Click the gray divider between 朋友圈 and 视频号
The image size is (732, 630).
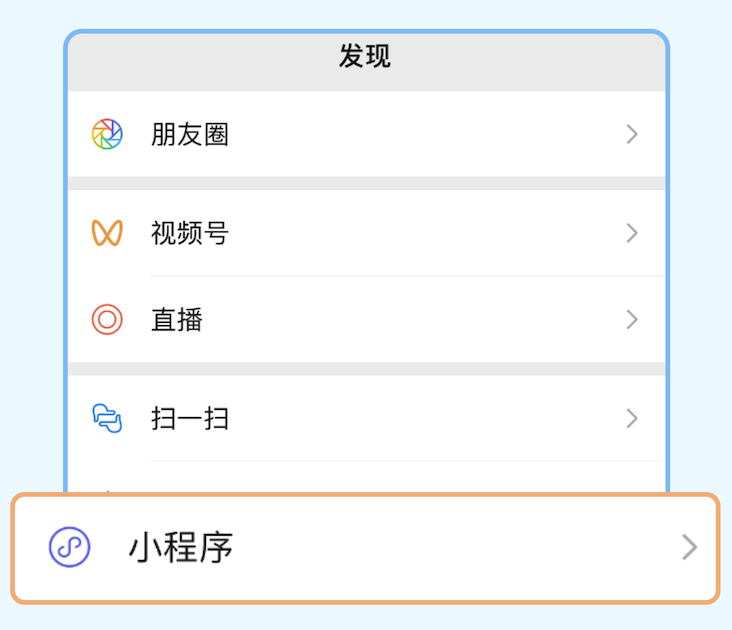(366, 183)
